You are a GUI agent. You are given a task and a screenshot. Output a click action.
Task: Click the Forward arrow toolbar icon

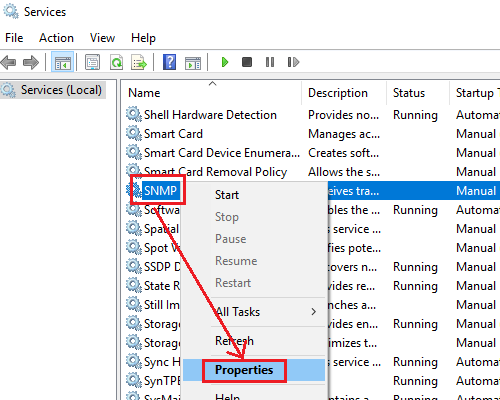coord(31,62)
